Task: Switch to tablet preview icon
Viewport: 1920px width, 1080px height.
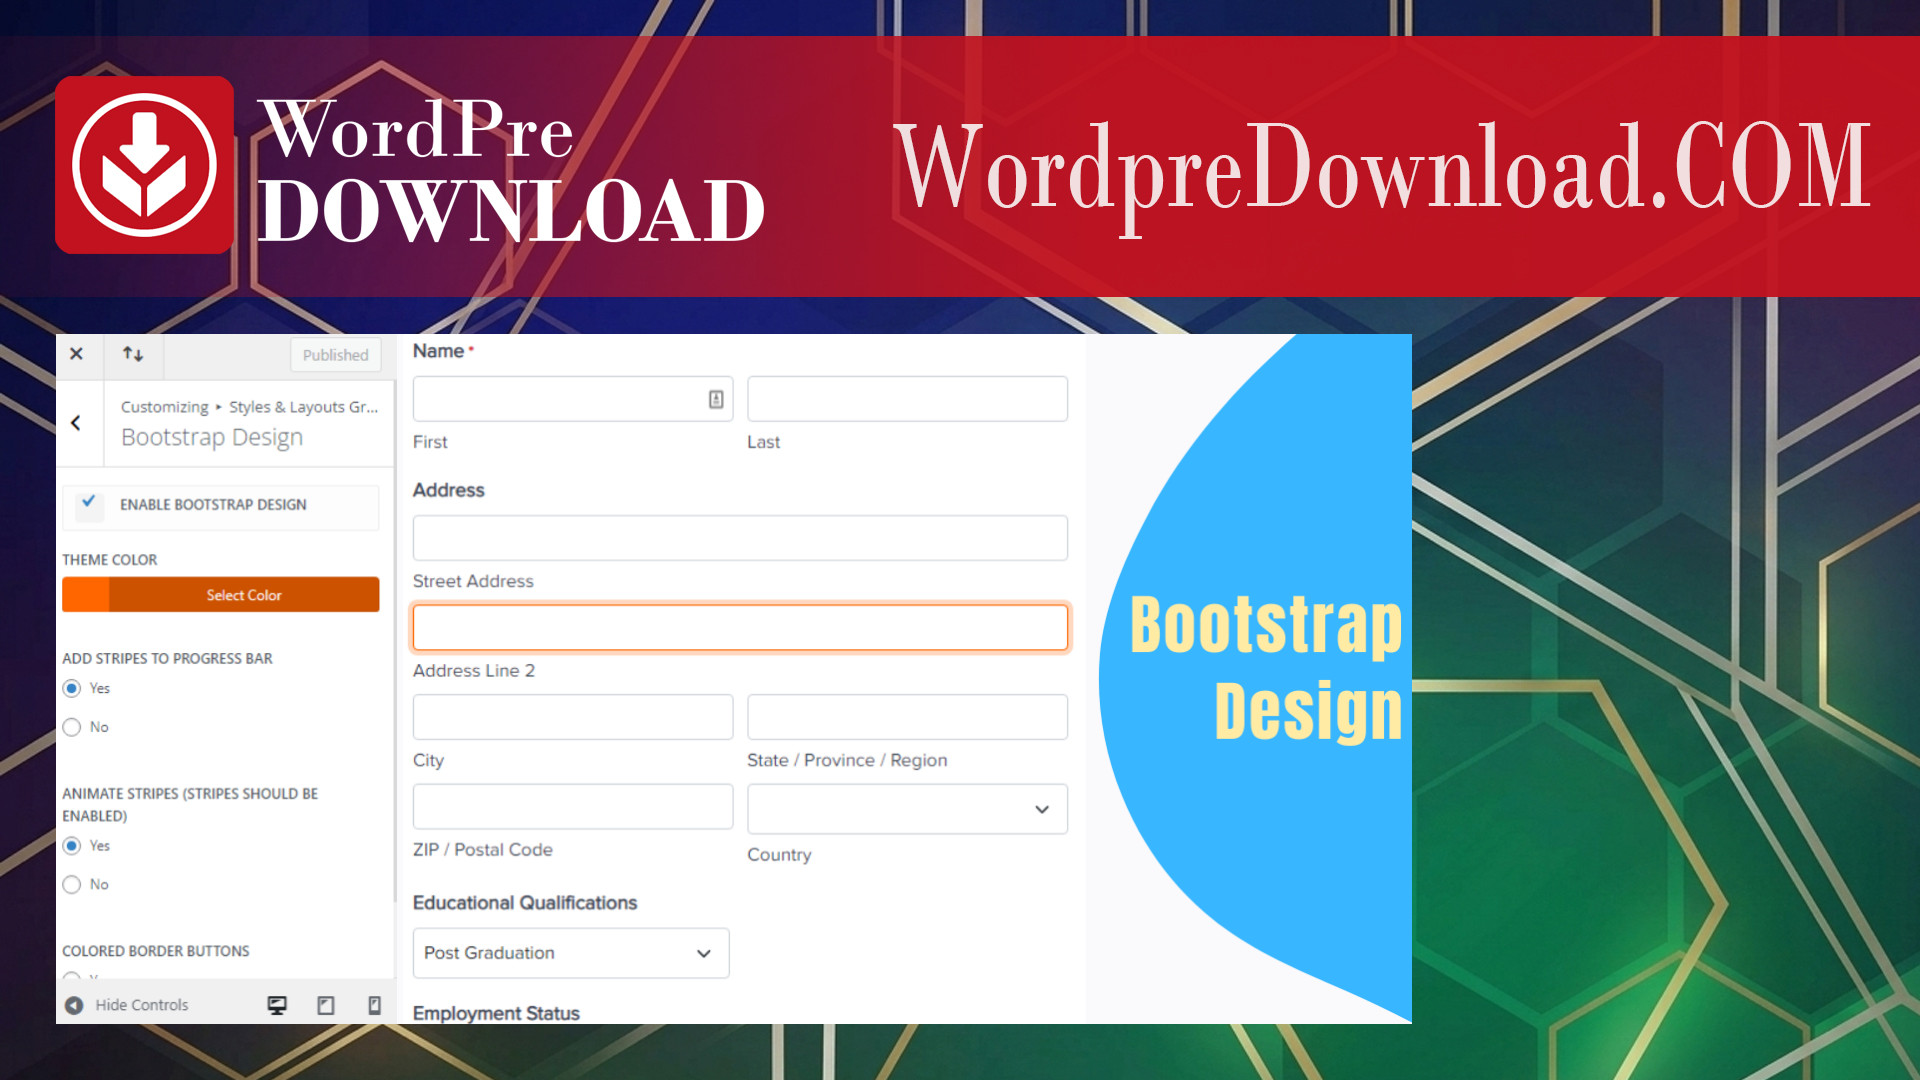Action: 326,1005
